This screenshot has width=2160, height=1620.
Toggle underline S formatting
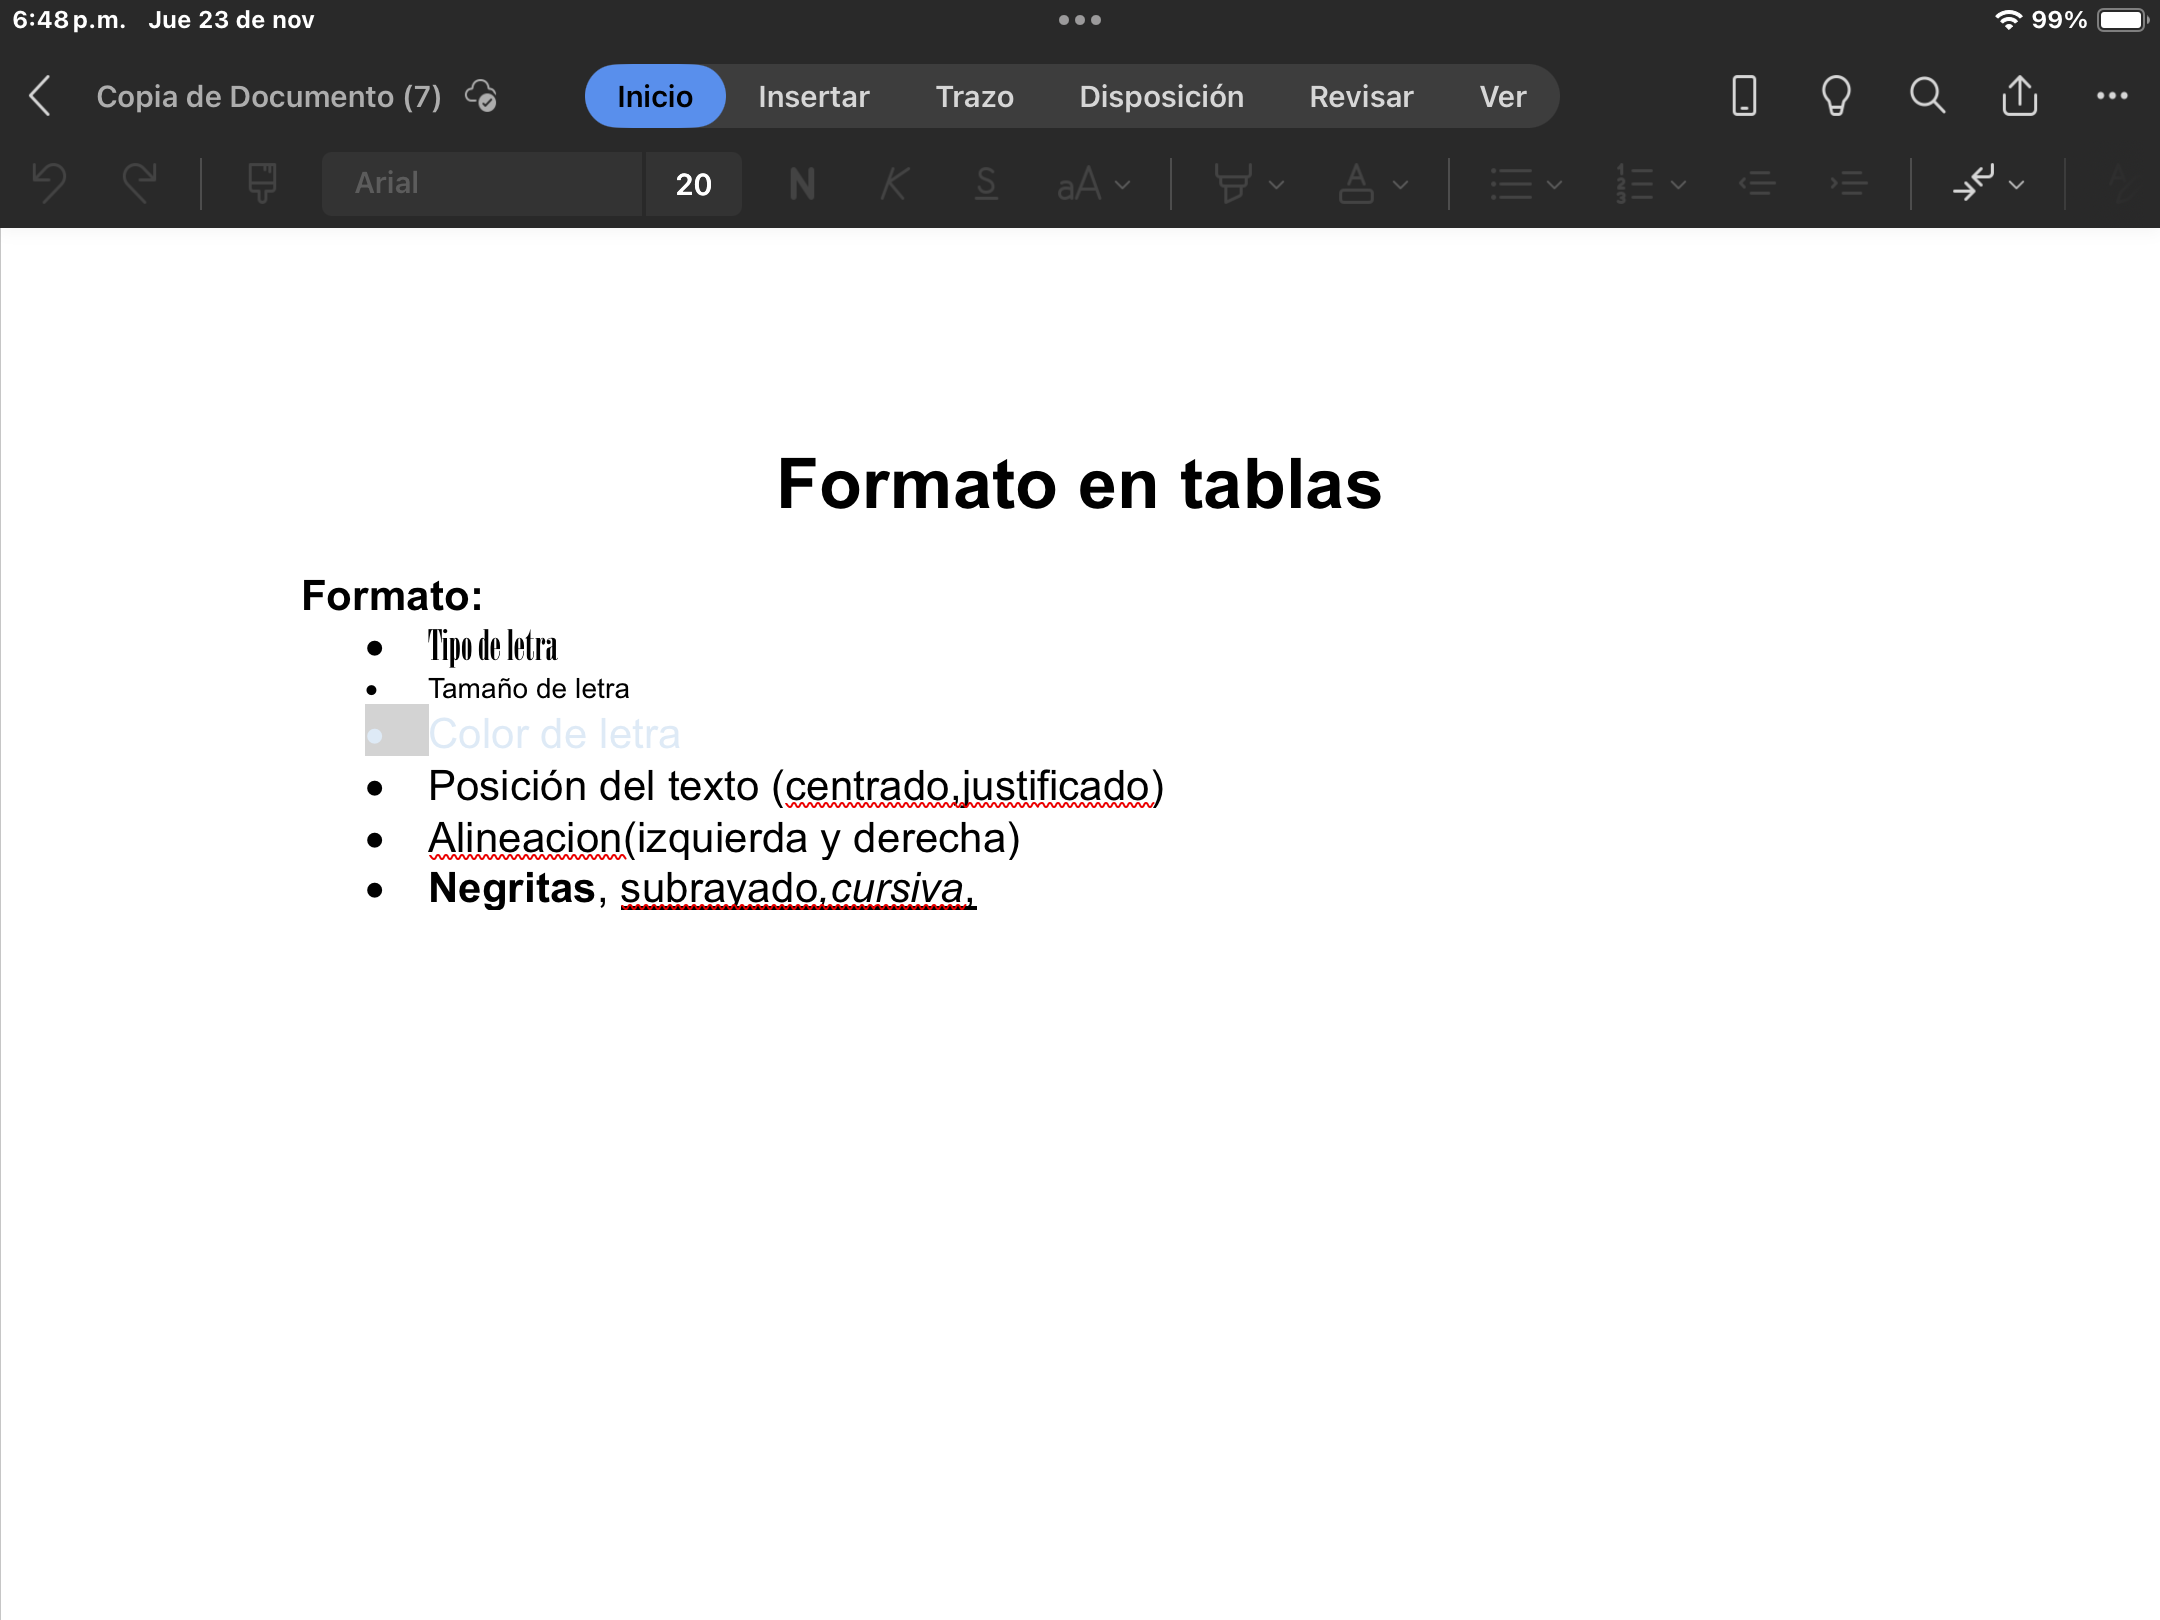click(986, 184)
